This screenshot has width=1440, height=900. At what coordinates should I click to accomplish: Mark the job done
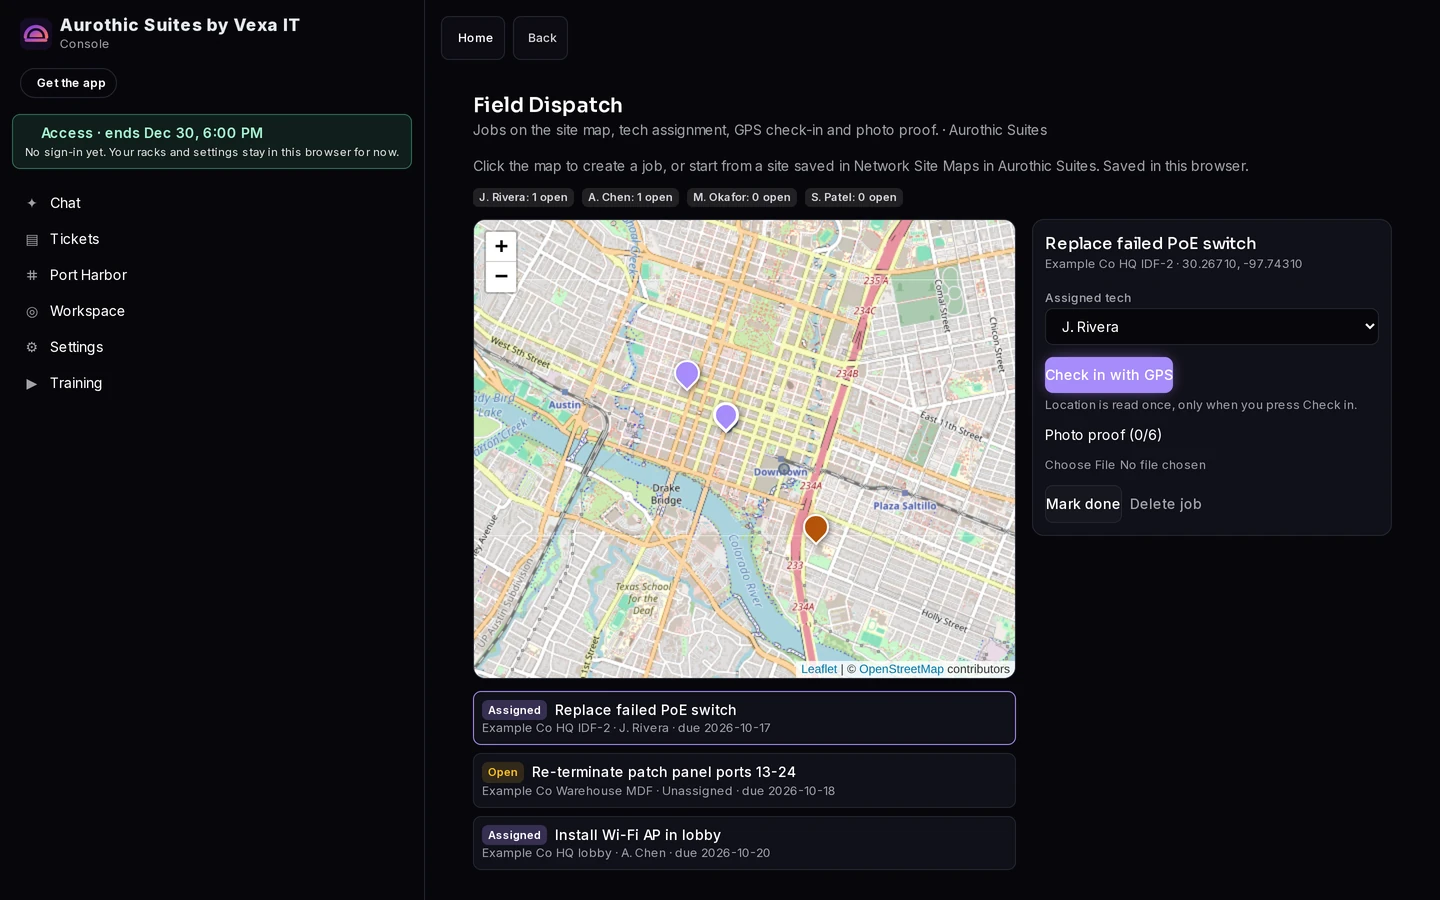(x=1083, y=504)
